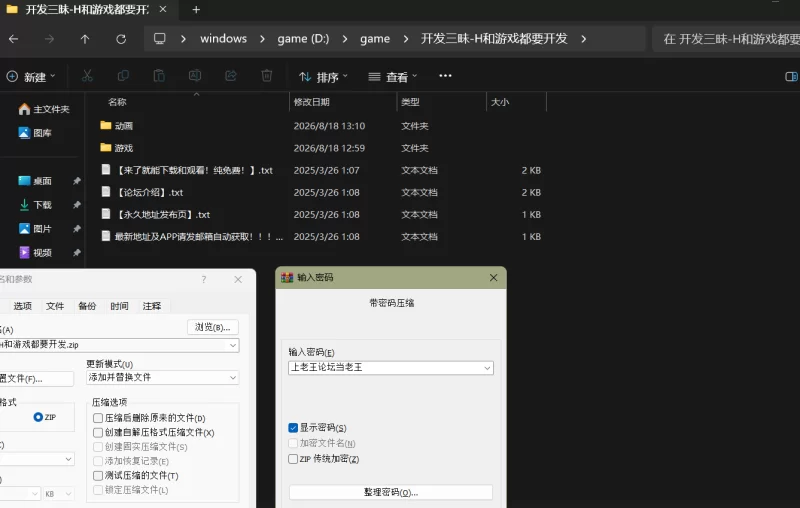Unpin 下载 using its pin icon
The height and width of the screenshot is (508, 800).
click(x=77, y=205)
